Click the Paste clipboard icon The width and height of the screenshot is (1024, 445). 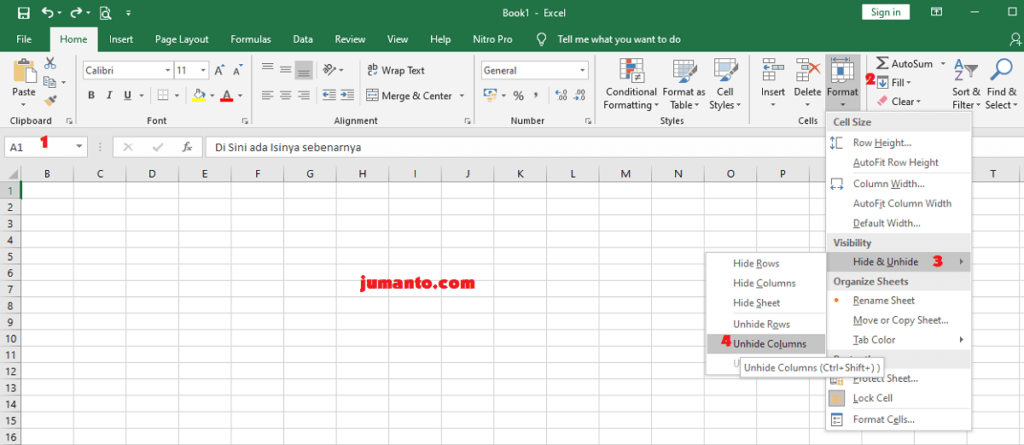(x=24, y=72)
